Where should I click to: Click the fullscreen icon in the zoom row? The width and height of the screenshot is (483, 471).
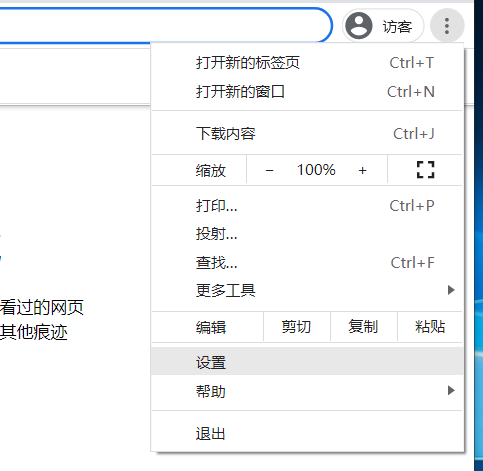tap(425, 170)
